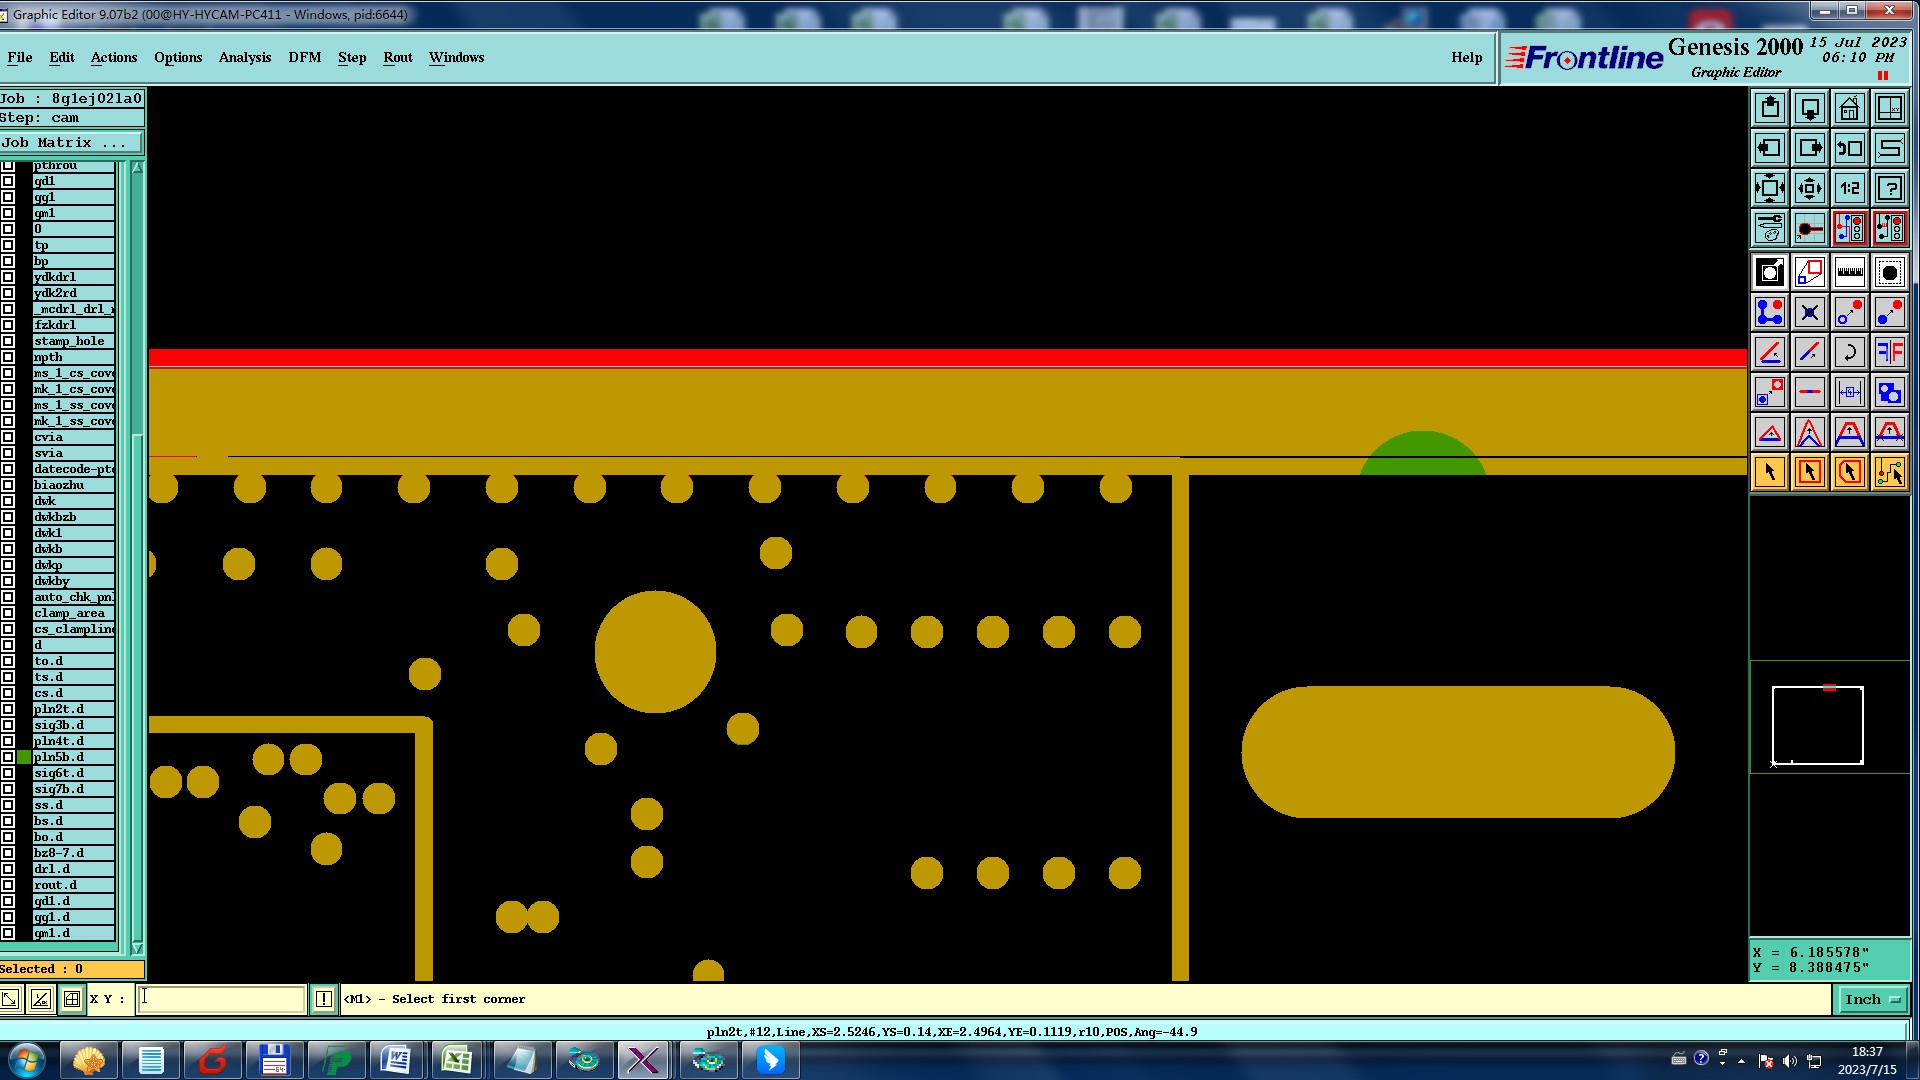Open the Windows Start button
Viewport: 1920px width, 1080px height.
tap(27, 1060)
